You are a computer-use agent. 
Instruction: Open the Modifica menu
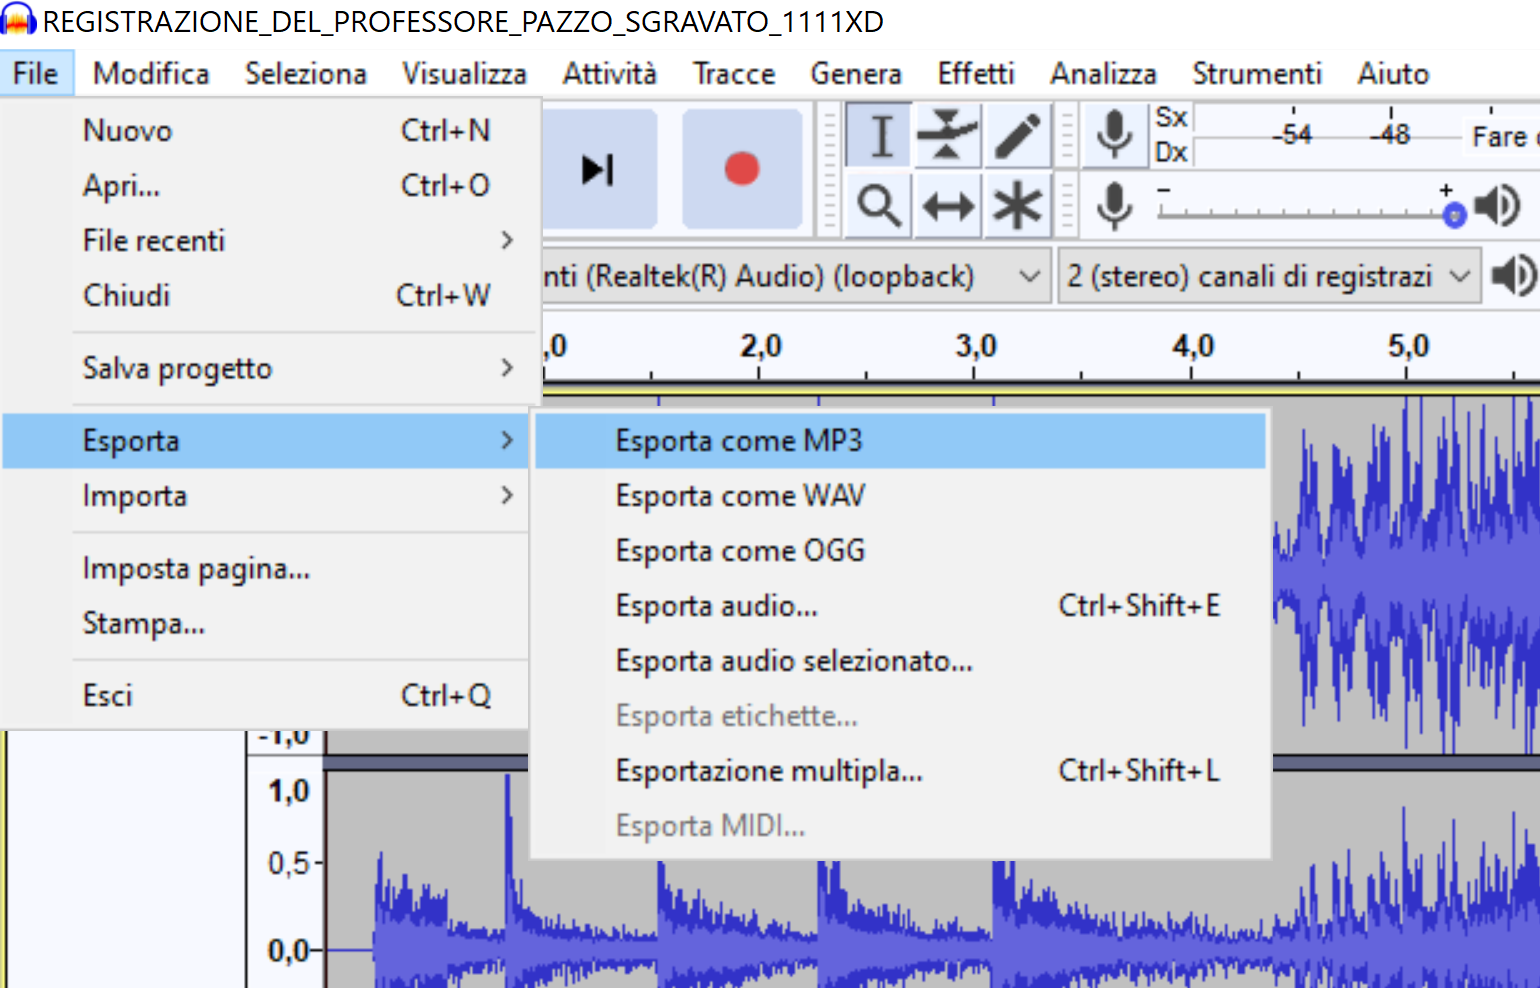[x=151, y=73]
